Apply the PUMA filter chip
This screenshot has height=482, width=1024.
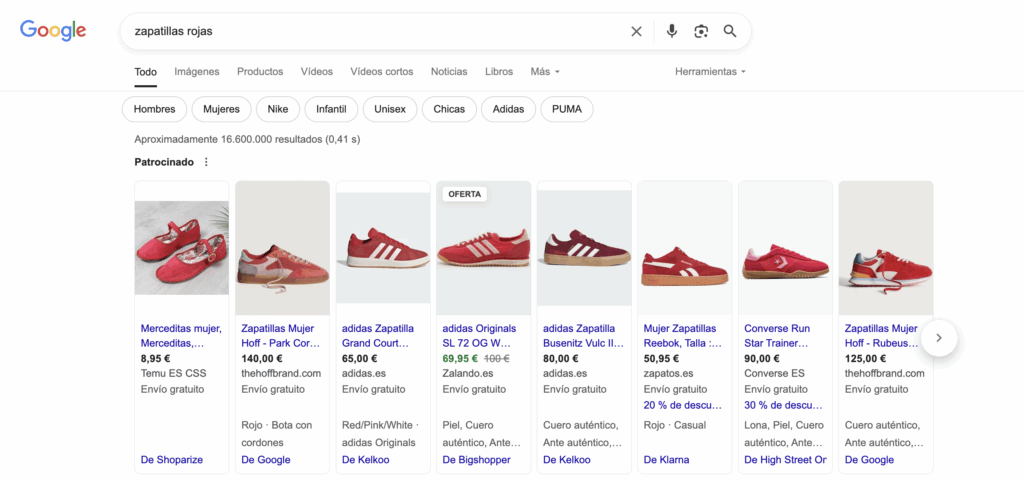point(567,109)
